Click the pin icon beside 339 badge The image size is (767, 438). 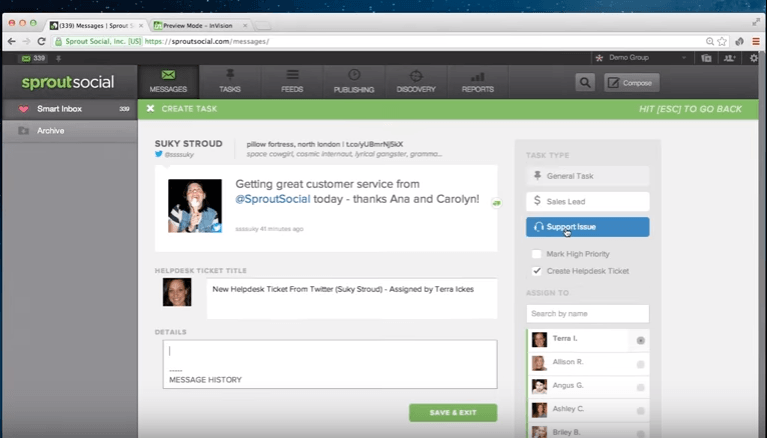58,59
